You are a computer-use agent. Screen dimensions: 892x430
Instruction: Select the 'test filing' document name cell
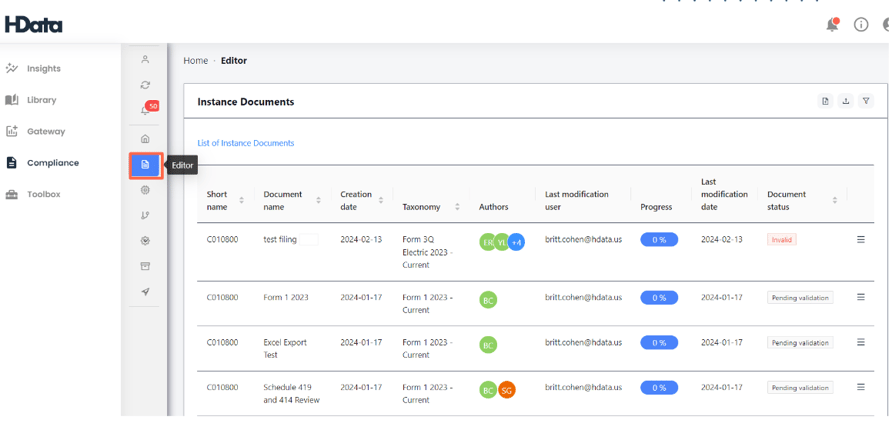click(280, 239)
